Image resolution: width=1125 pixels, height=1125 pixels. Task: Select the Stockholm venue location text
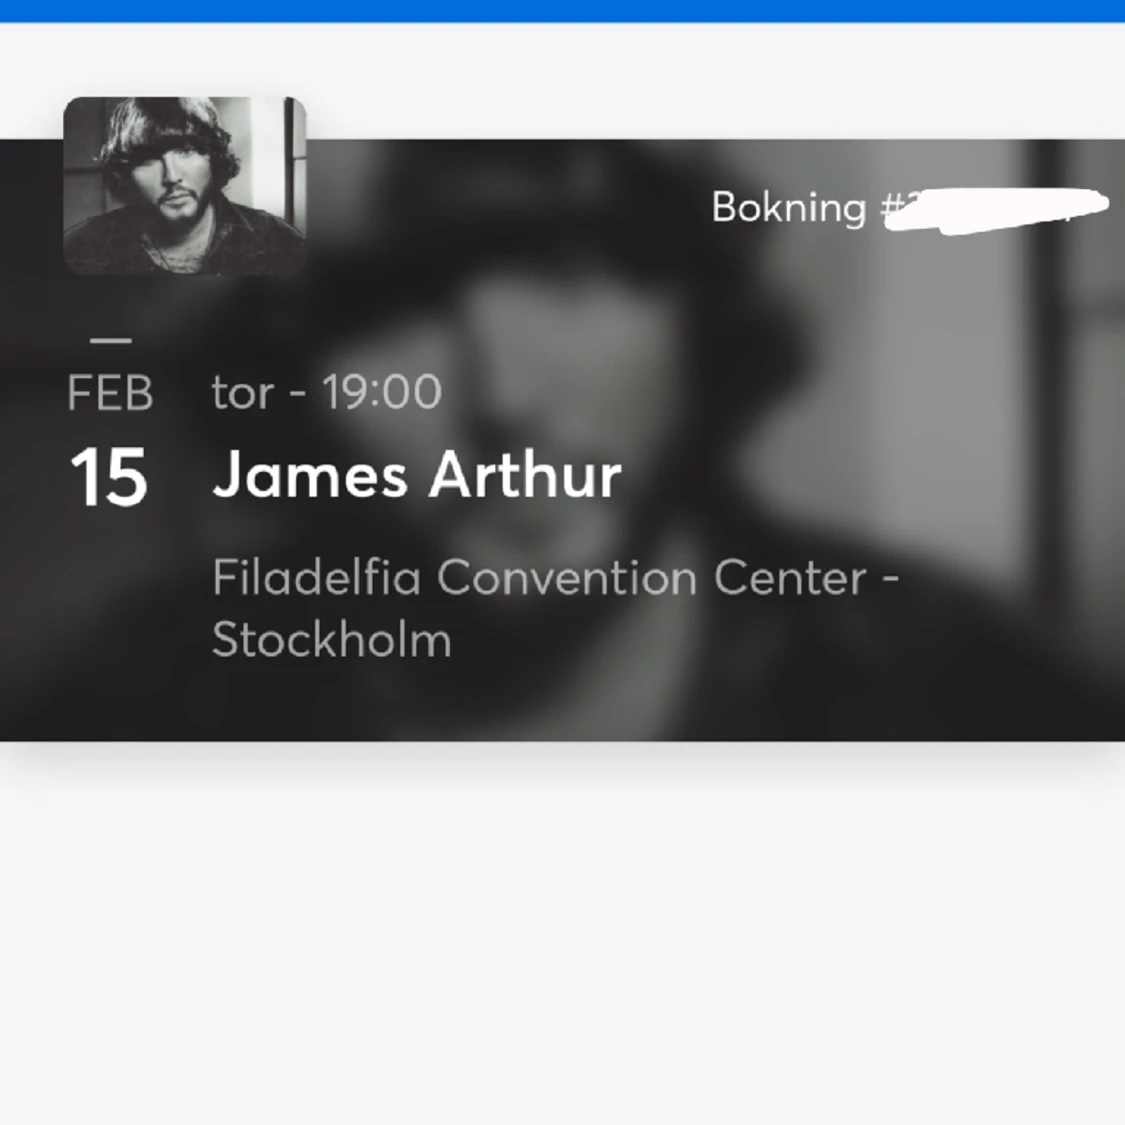(x=331, y=640)
